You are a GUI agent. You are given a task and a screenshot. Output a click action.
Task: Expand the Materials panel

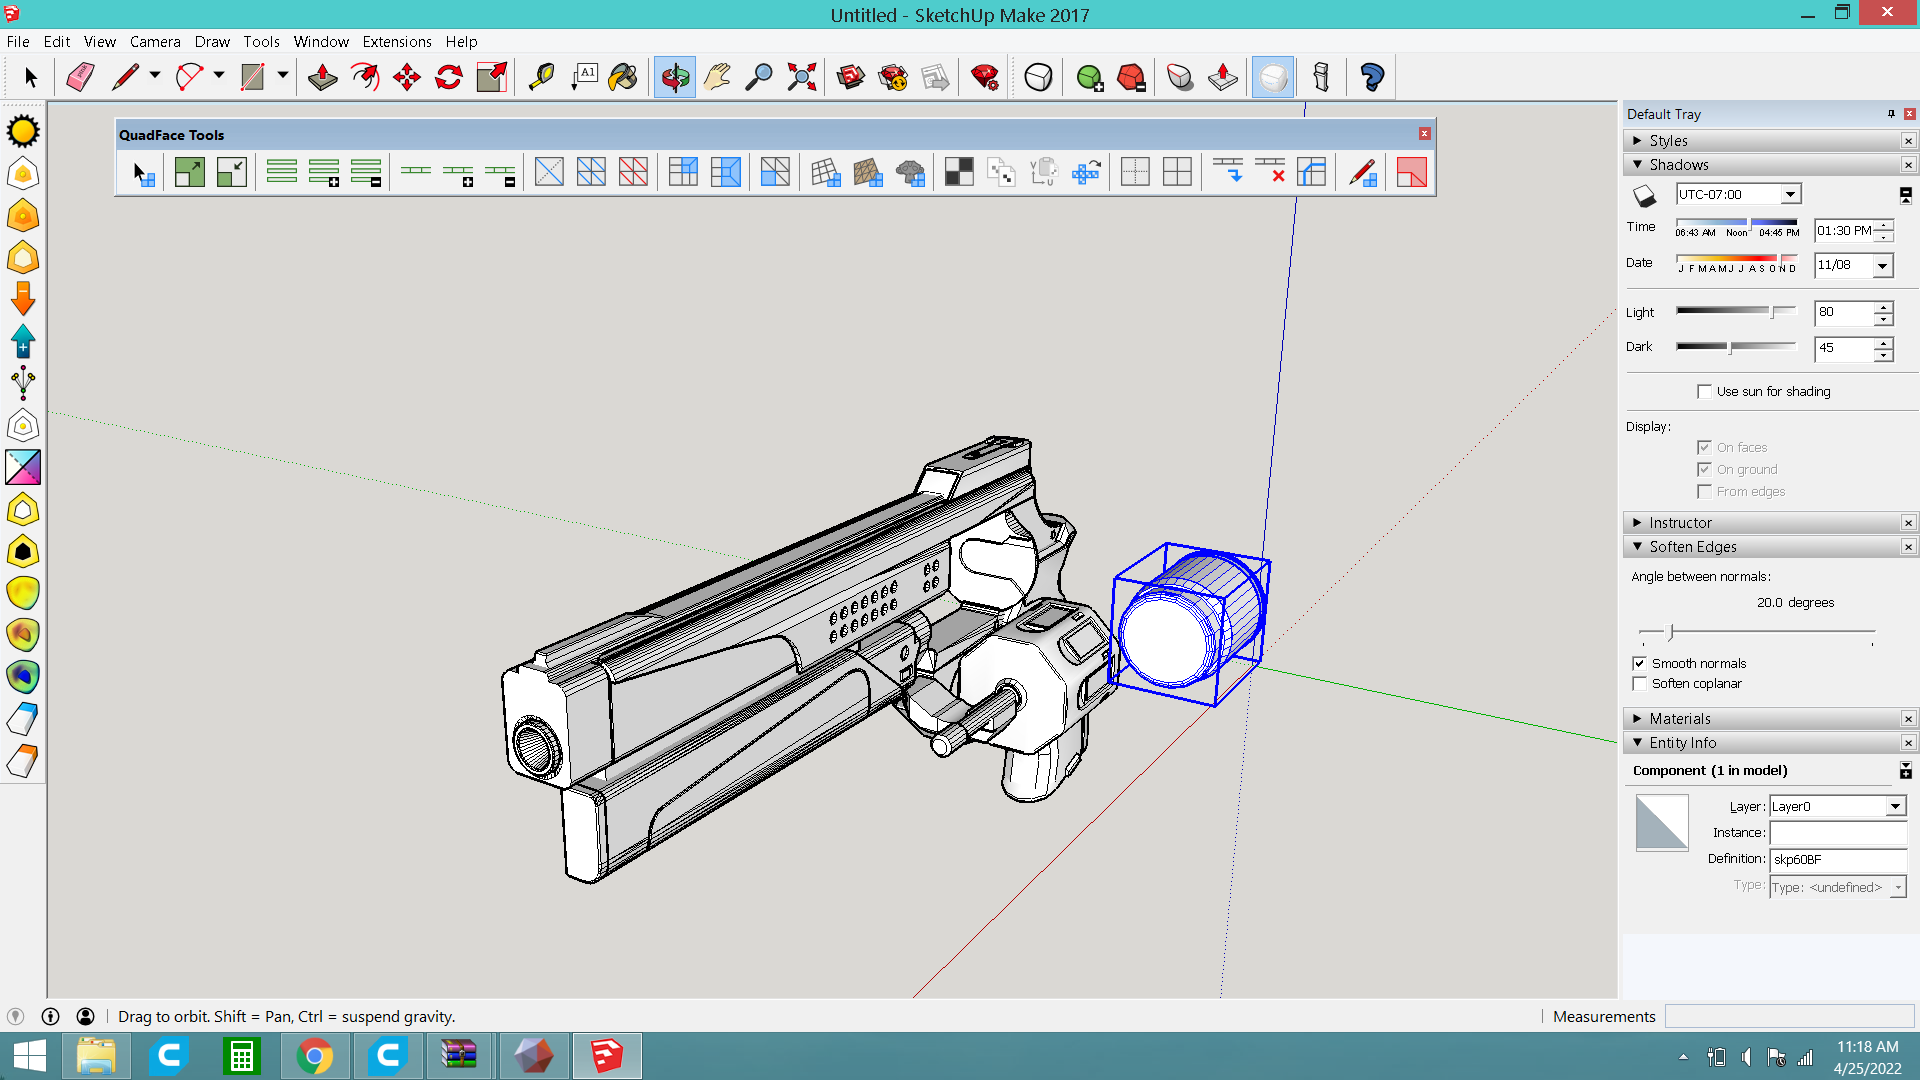tap(1680, 718)
